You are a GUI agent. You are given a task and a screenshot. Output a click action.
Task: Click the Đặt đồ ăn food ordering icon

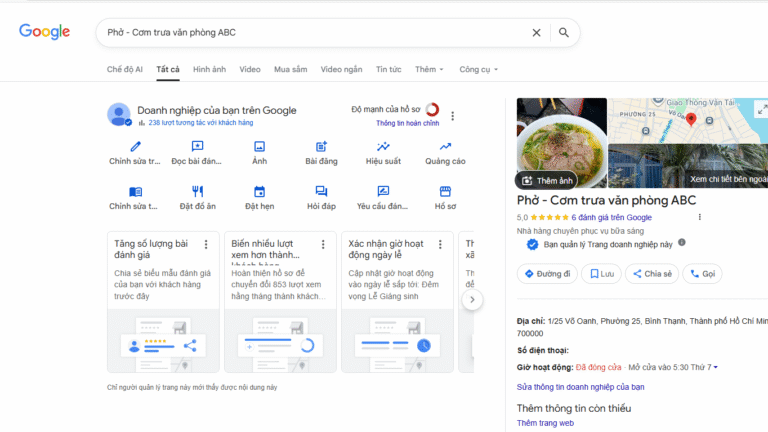click(x=197, y=192)
